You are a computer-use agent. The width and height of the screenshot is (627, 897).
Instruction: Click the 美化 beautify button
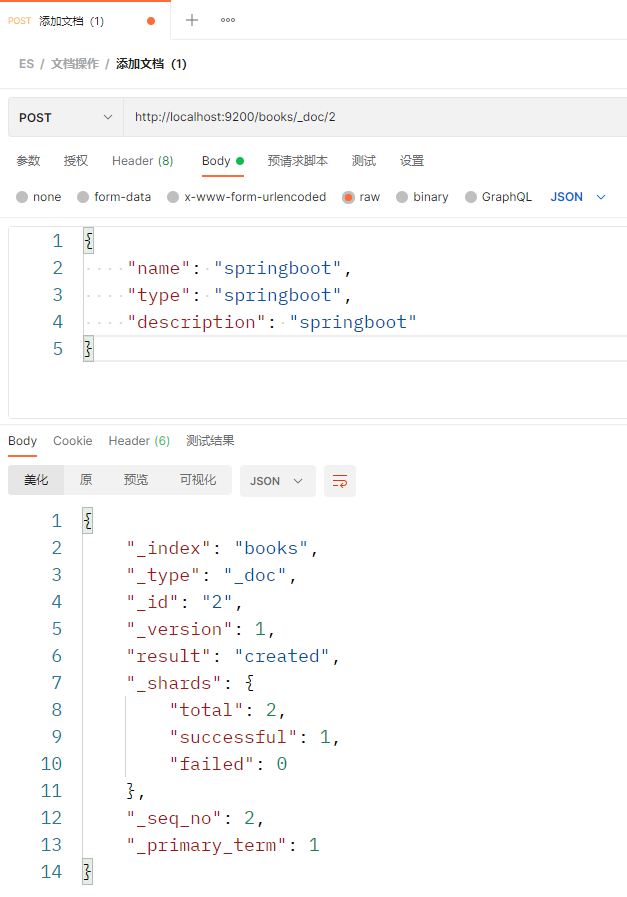coord(36,481)
